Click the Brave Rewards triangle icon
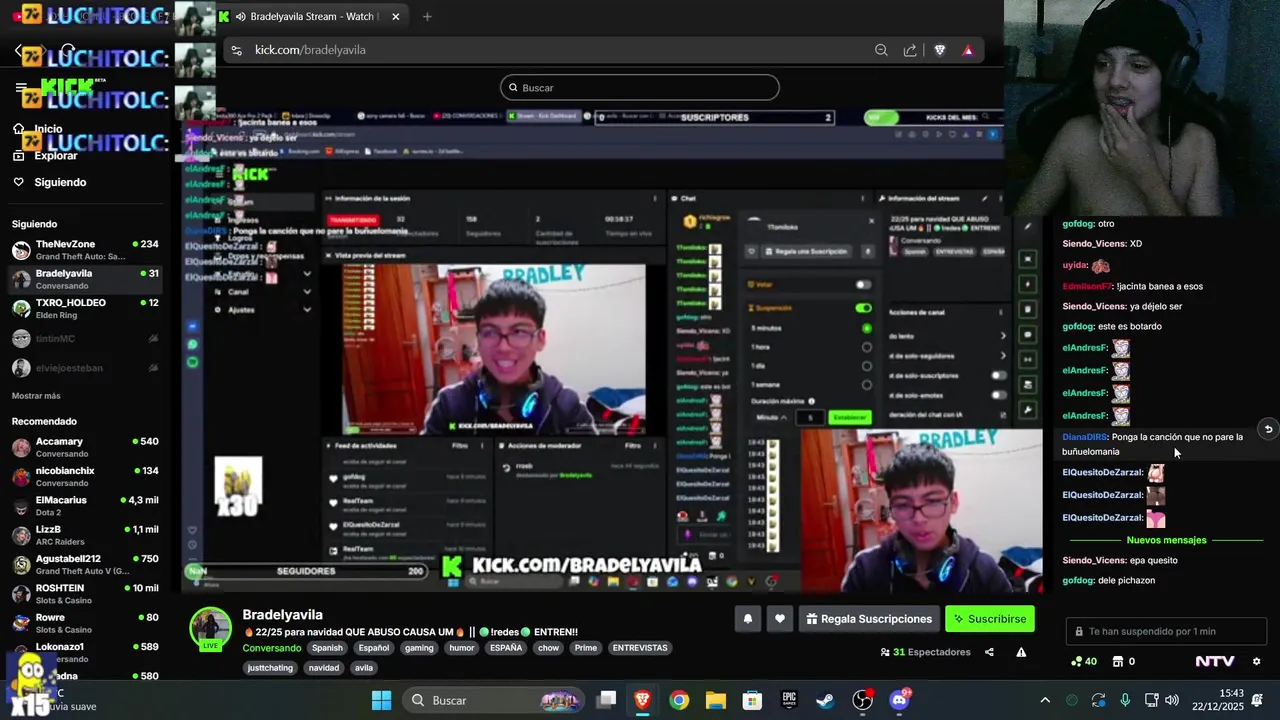 (968, 50)
